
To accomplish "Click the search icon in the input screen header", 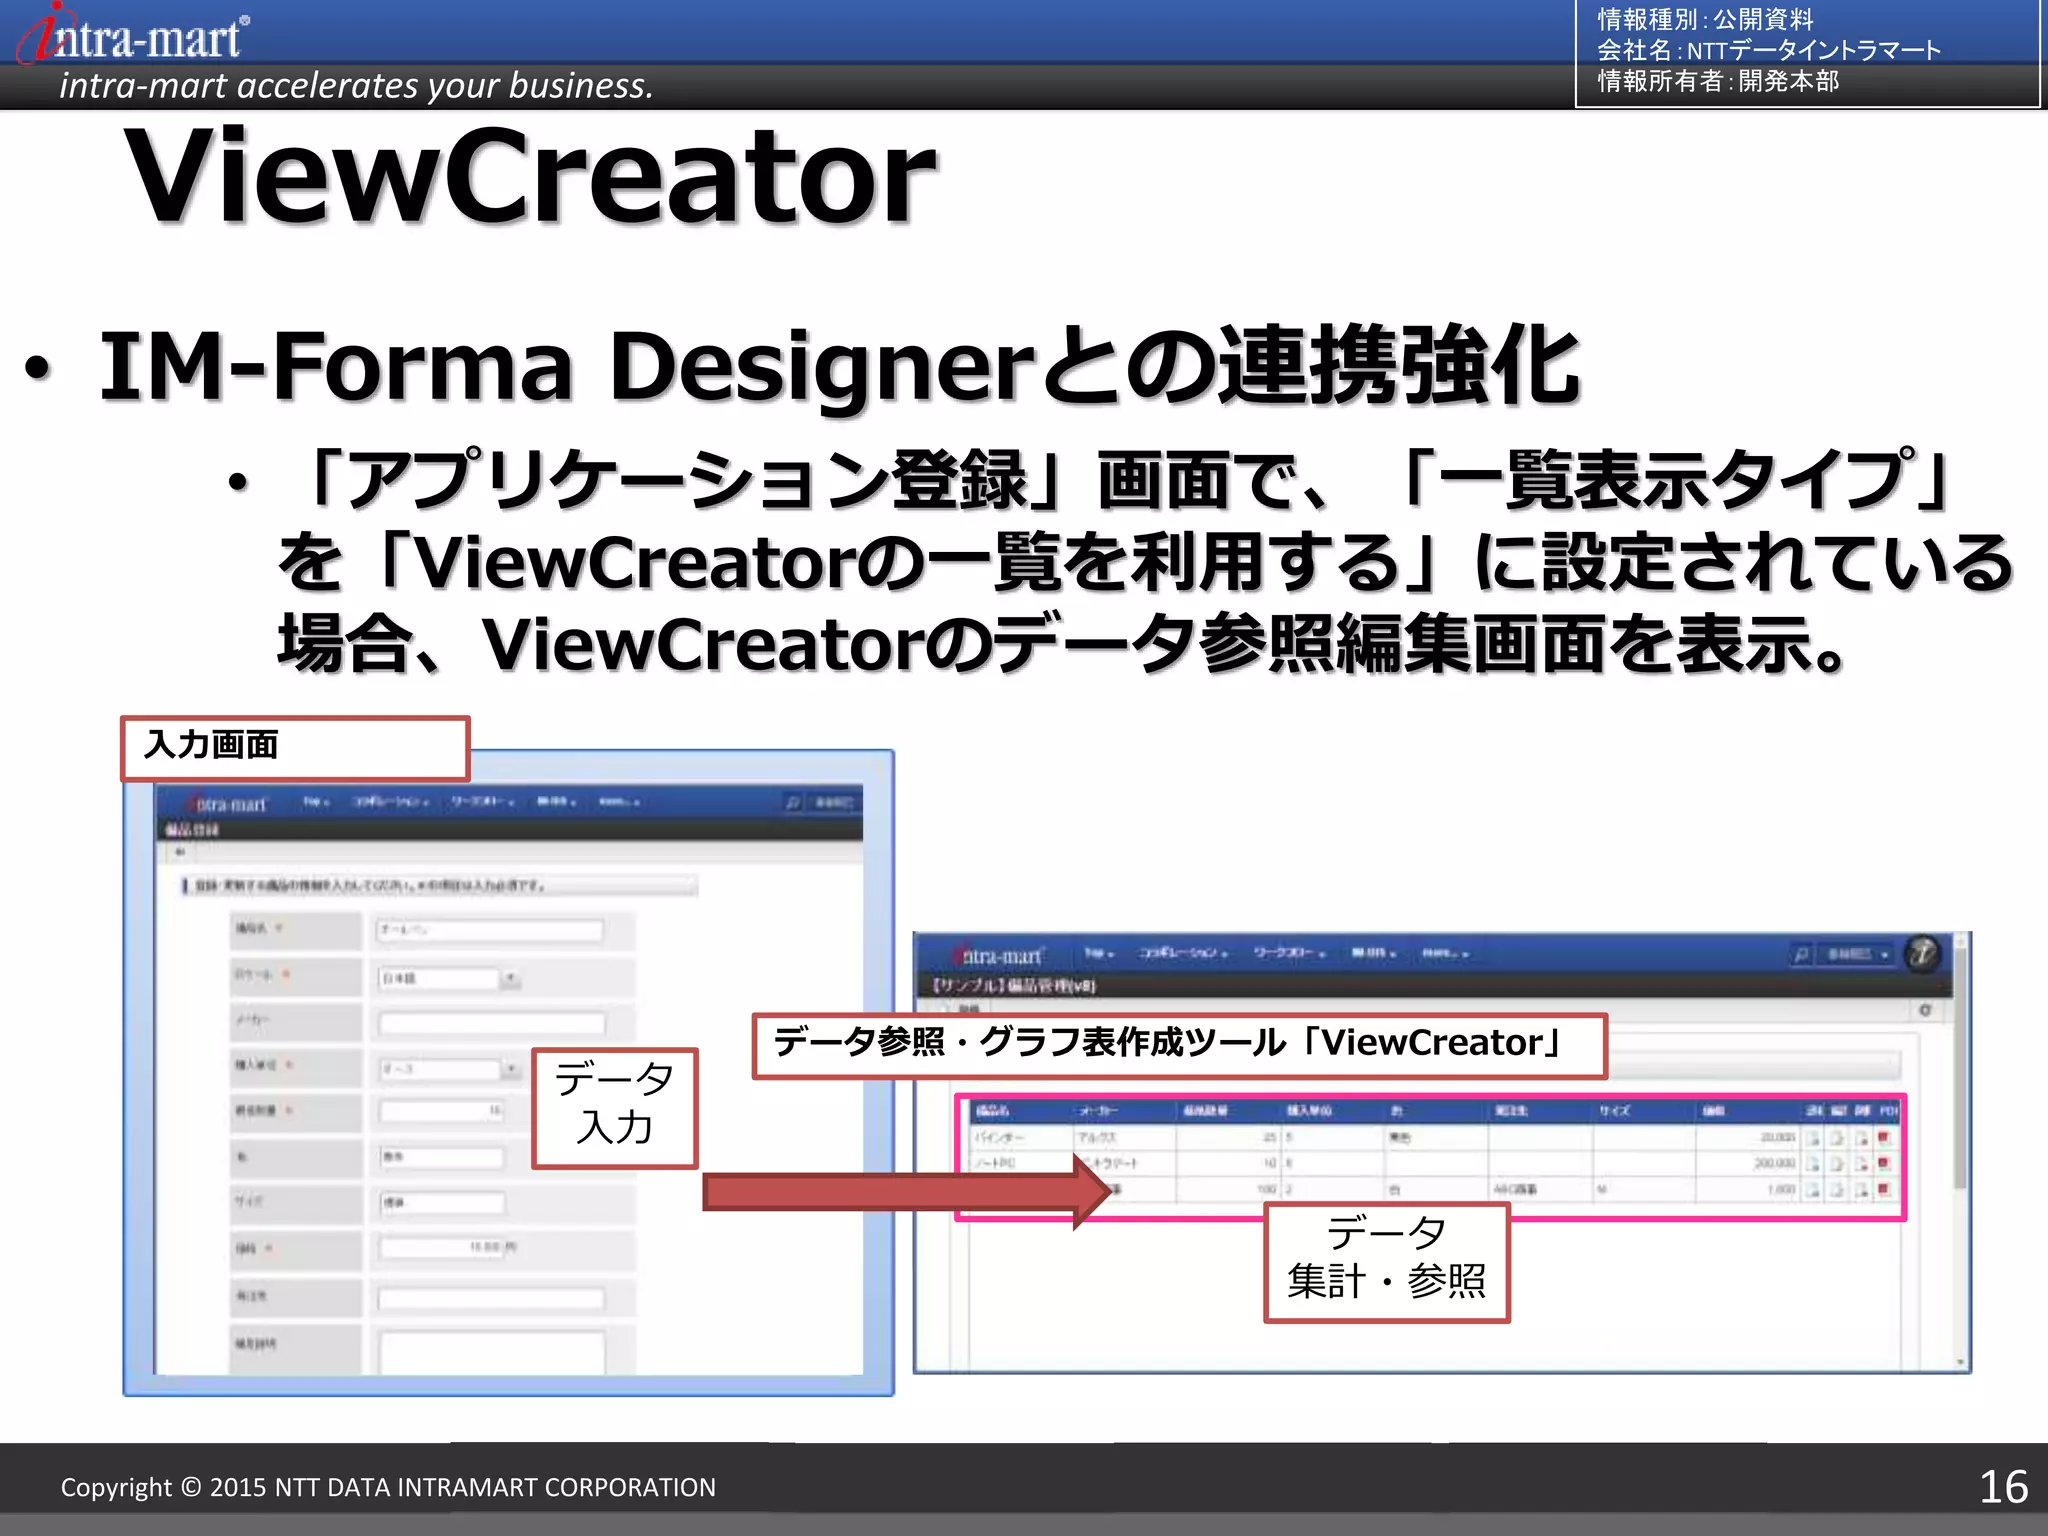I will [792, 802].
